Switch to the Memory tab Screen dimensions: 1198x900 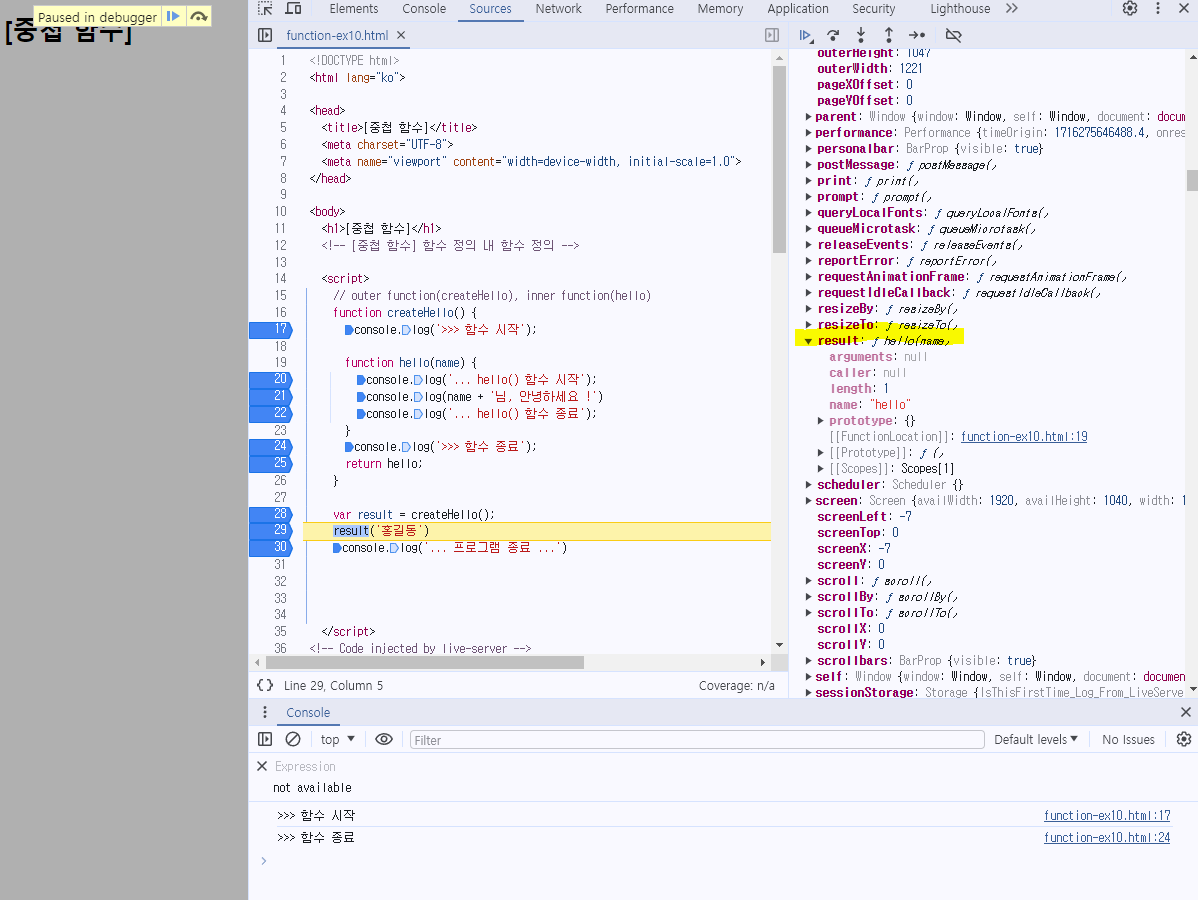(720, 8)
